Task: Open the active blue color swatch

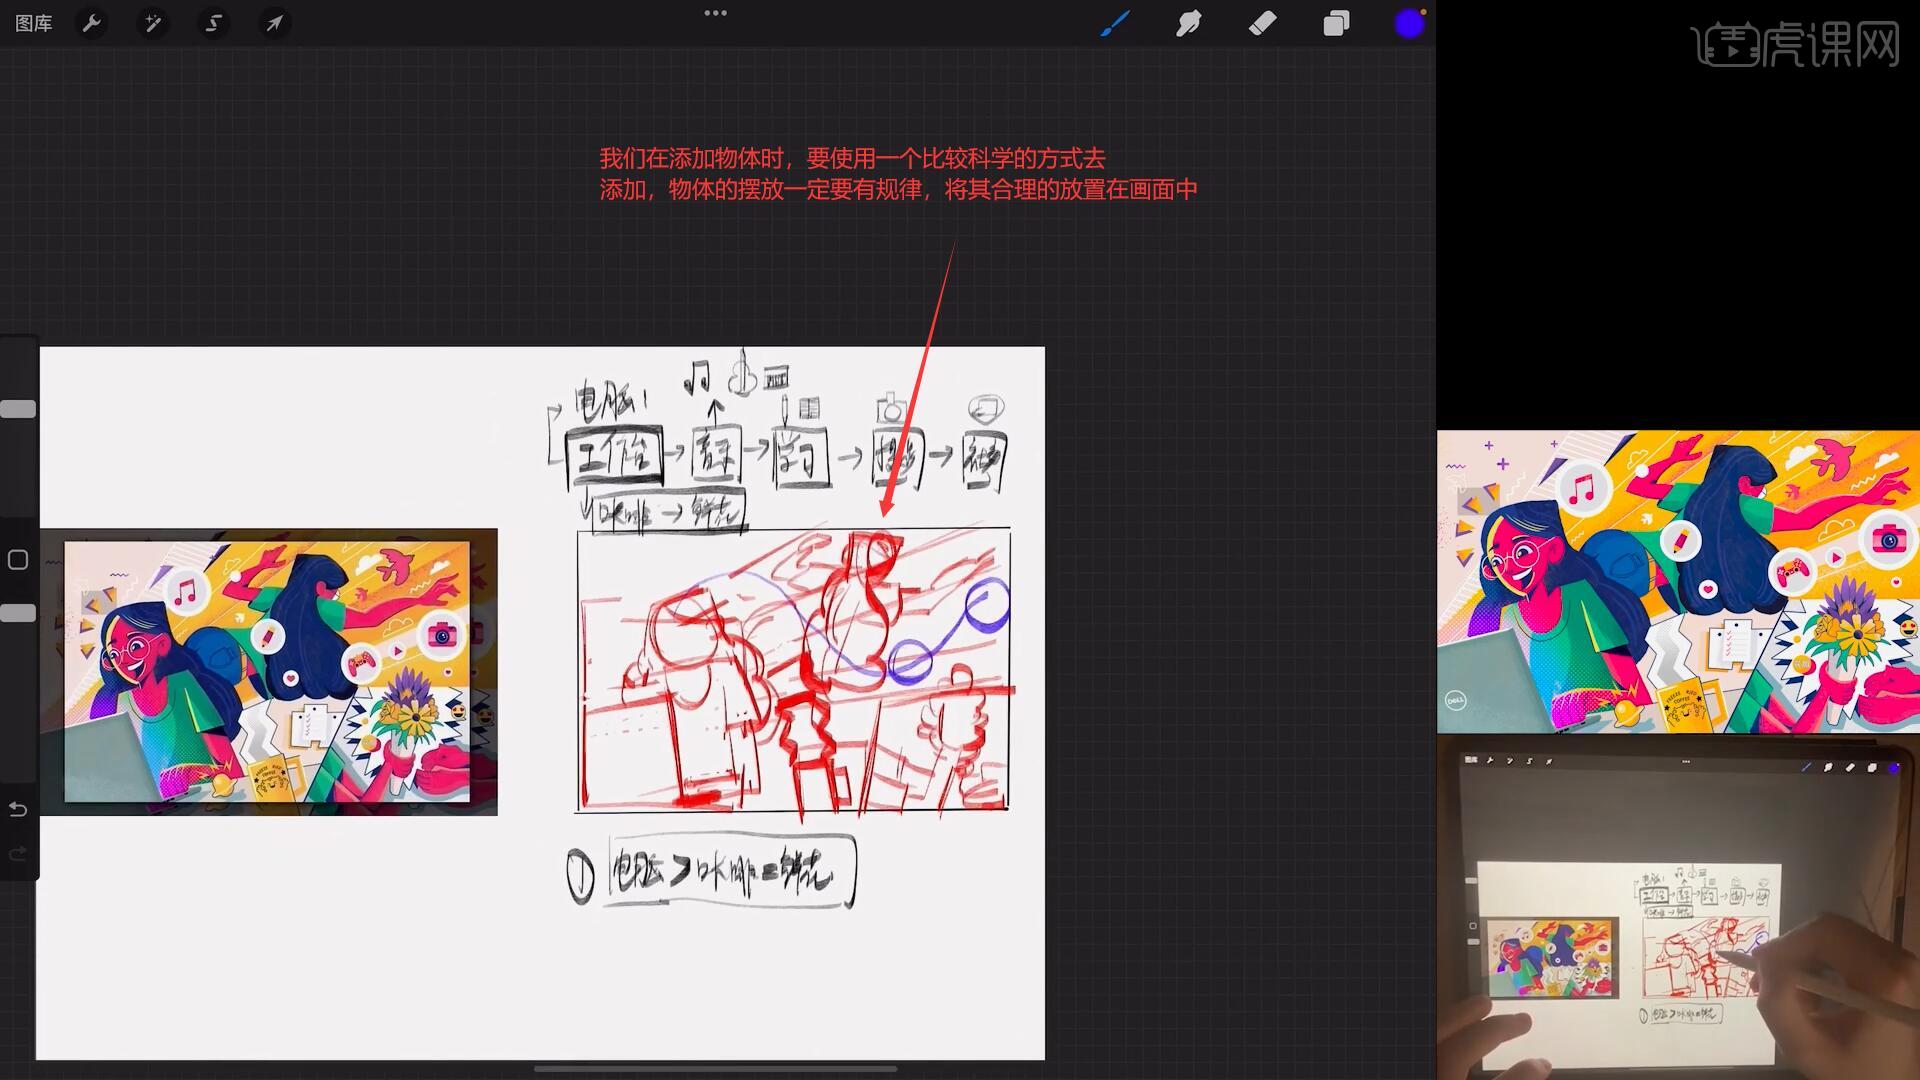Action: [x=1409, y=24]
